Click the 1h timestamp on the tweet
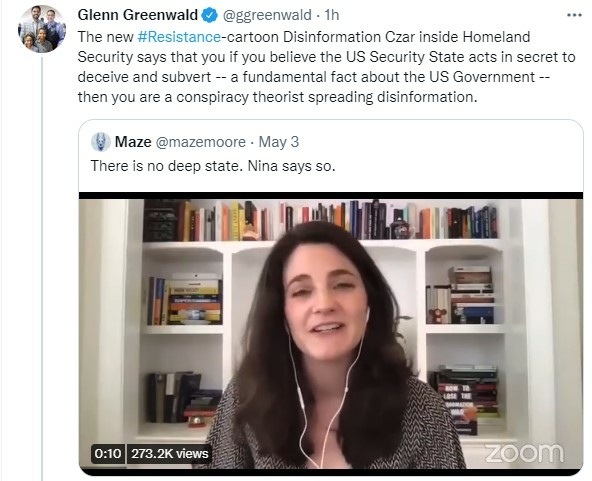This screenshot has height=481, width=592. tap(332, 15)
